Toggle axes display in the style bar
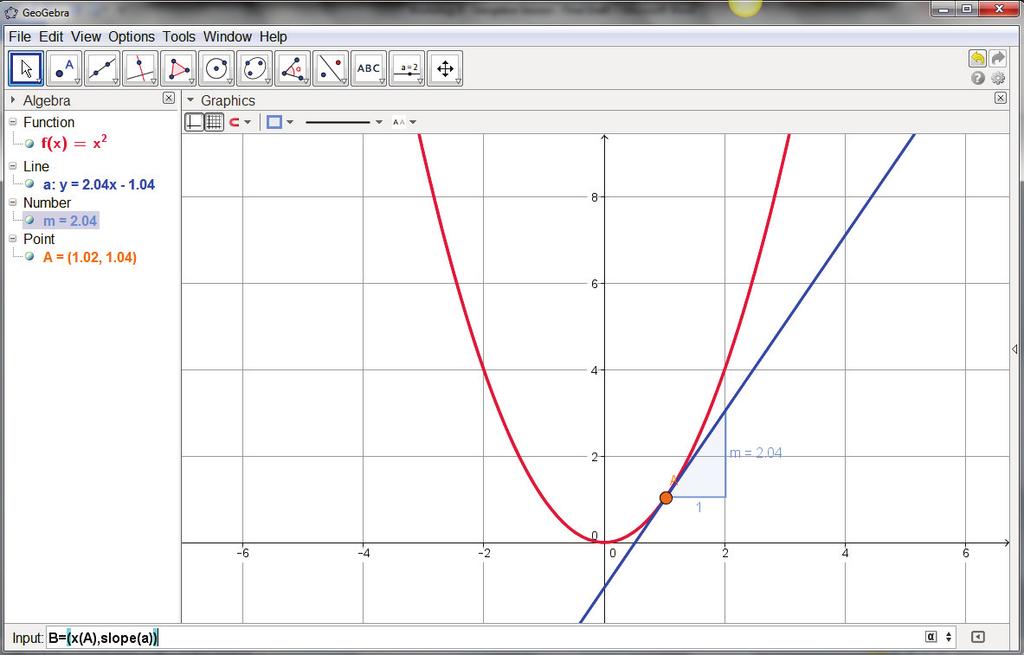 (194, 122)
